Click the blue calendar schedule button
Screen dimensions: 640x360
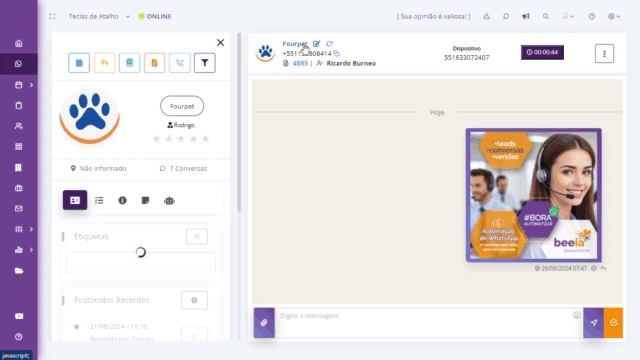pyautogui.click(x=79, y=63)
